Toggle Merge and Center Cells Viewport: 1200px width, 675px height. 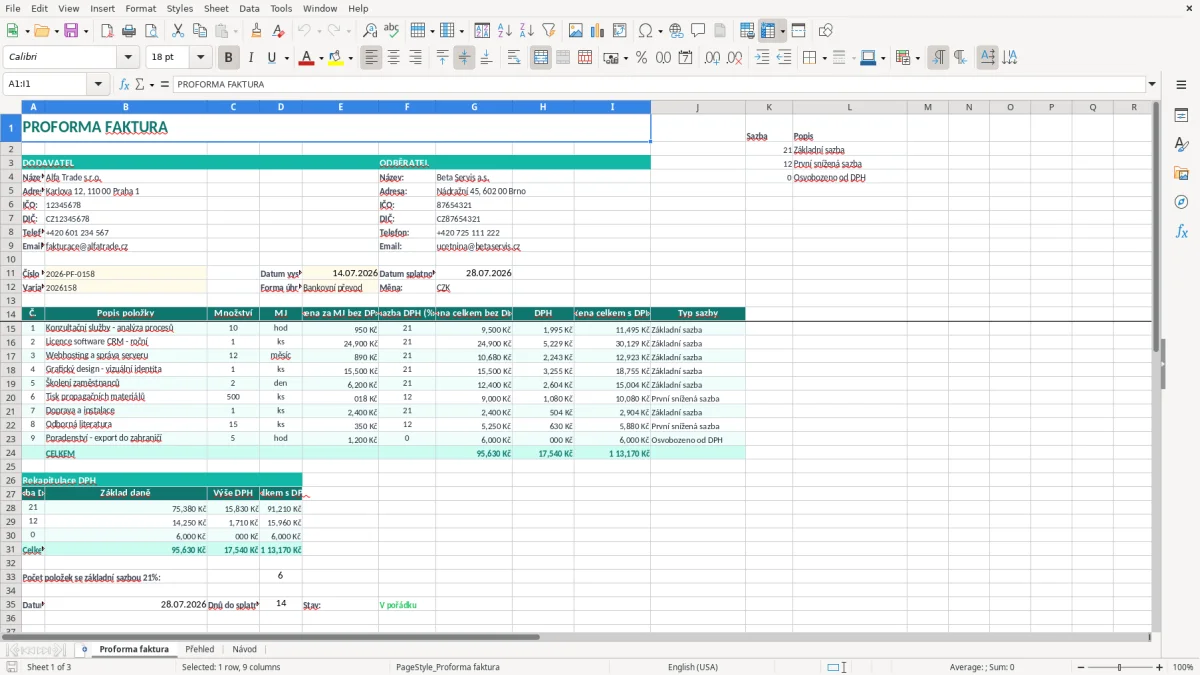tap(540, 58)
